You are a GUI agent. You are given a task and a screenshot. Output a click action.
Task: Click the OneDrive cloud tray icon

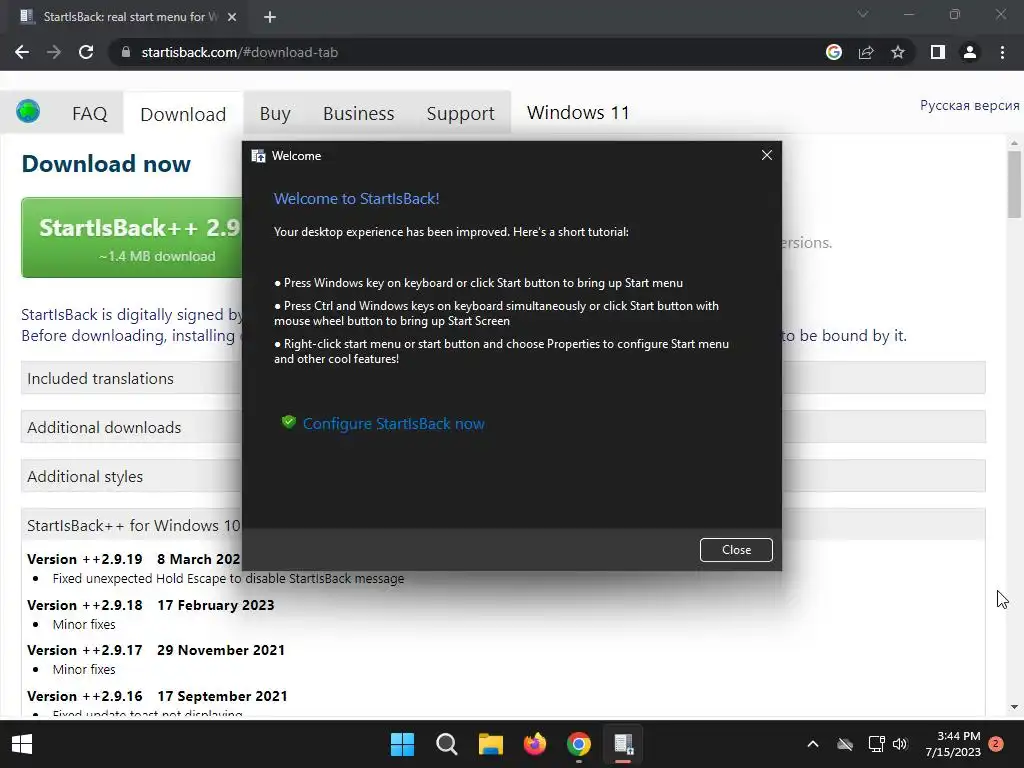[845, 744]
